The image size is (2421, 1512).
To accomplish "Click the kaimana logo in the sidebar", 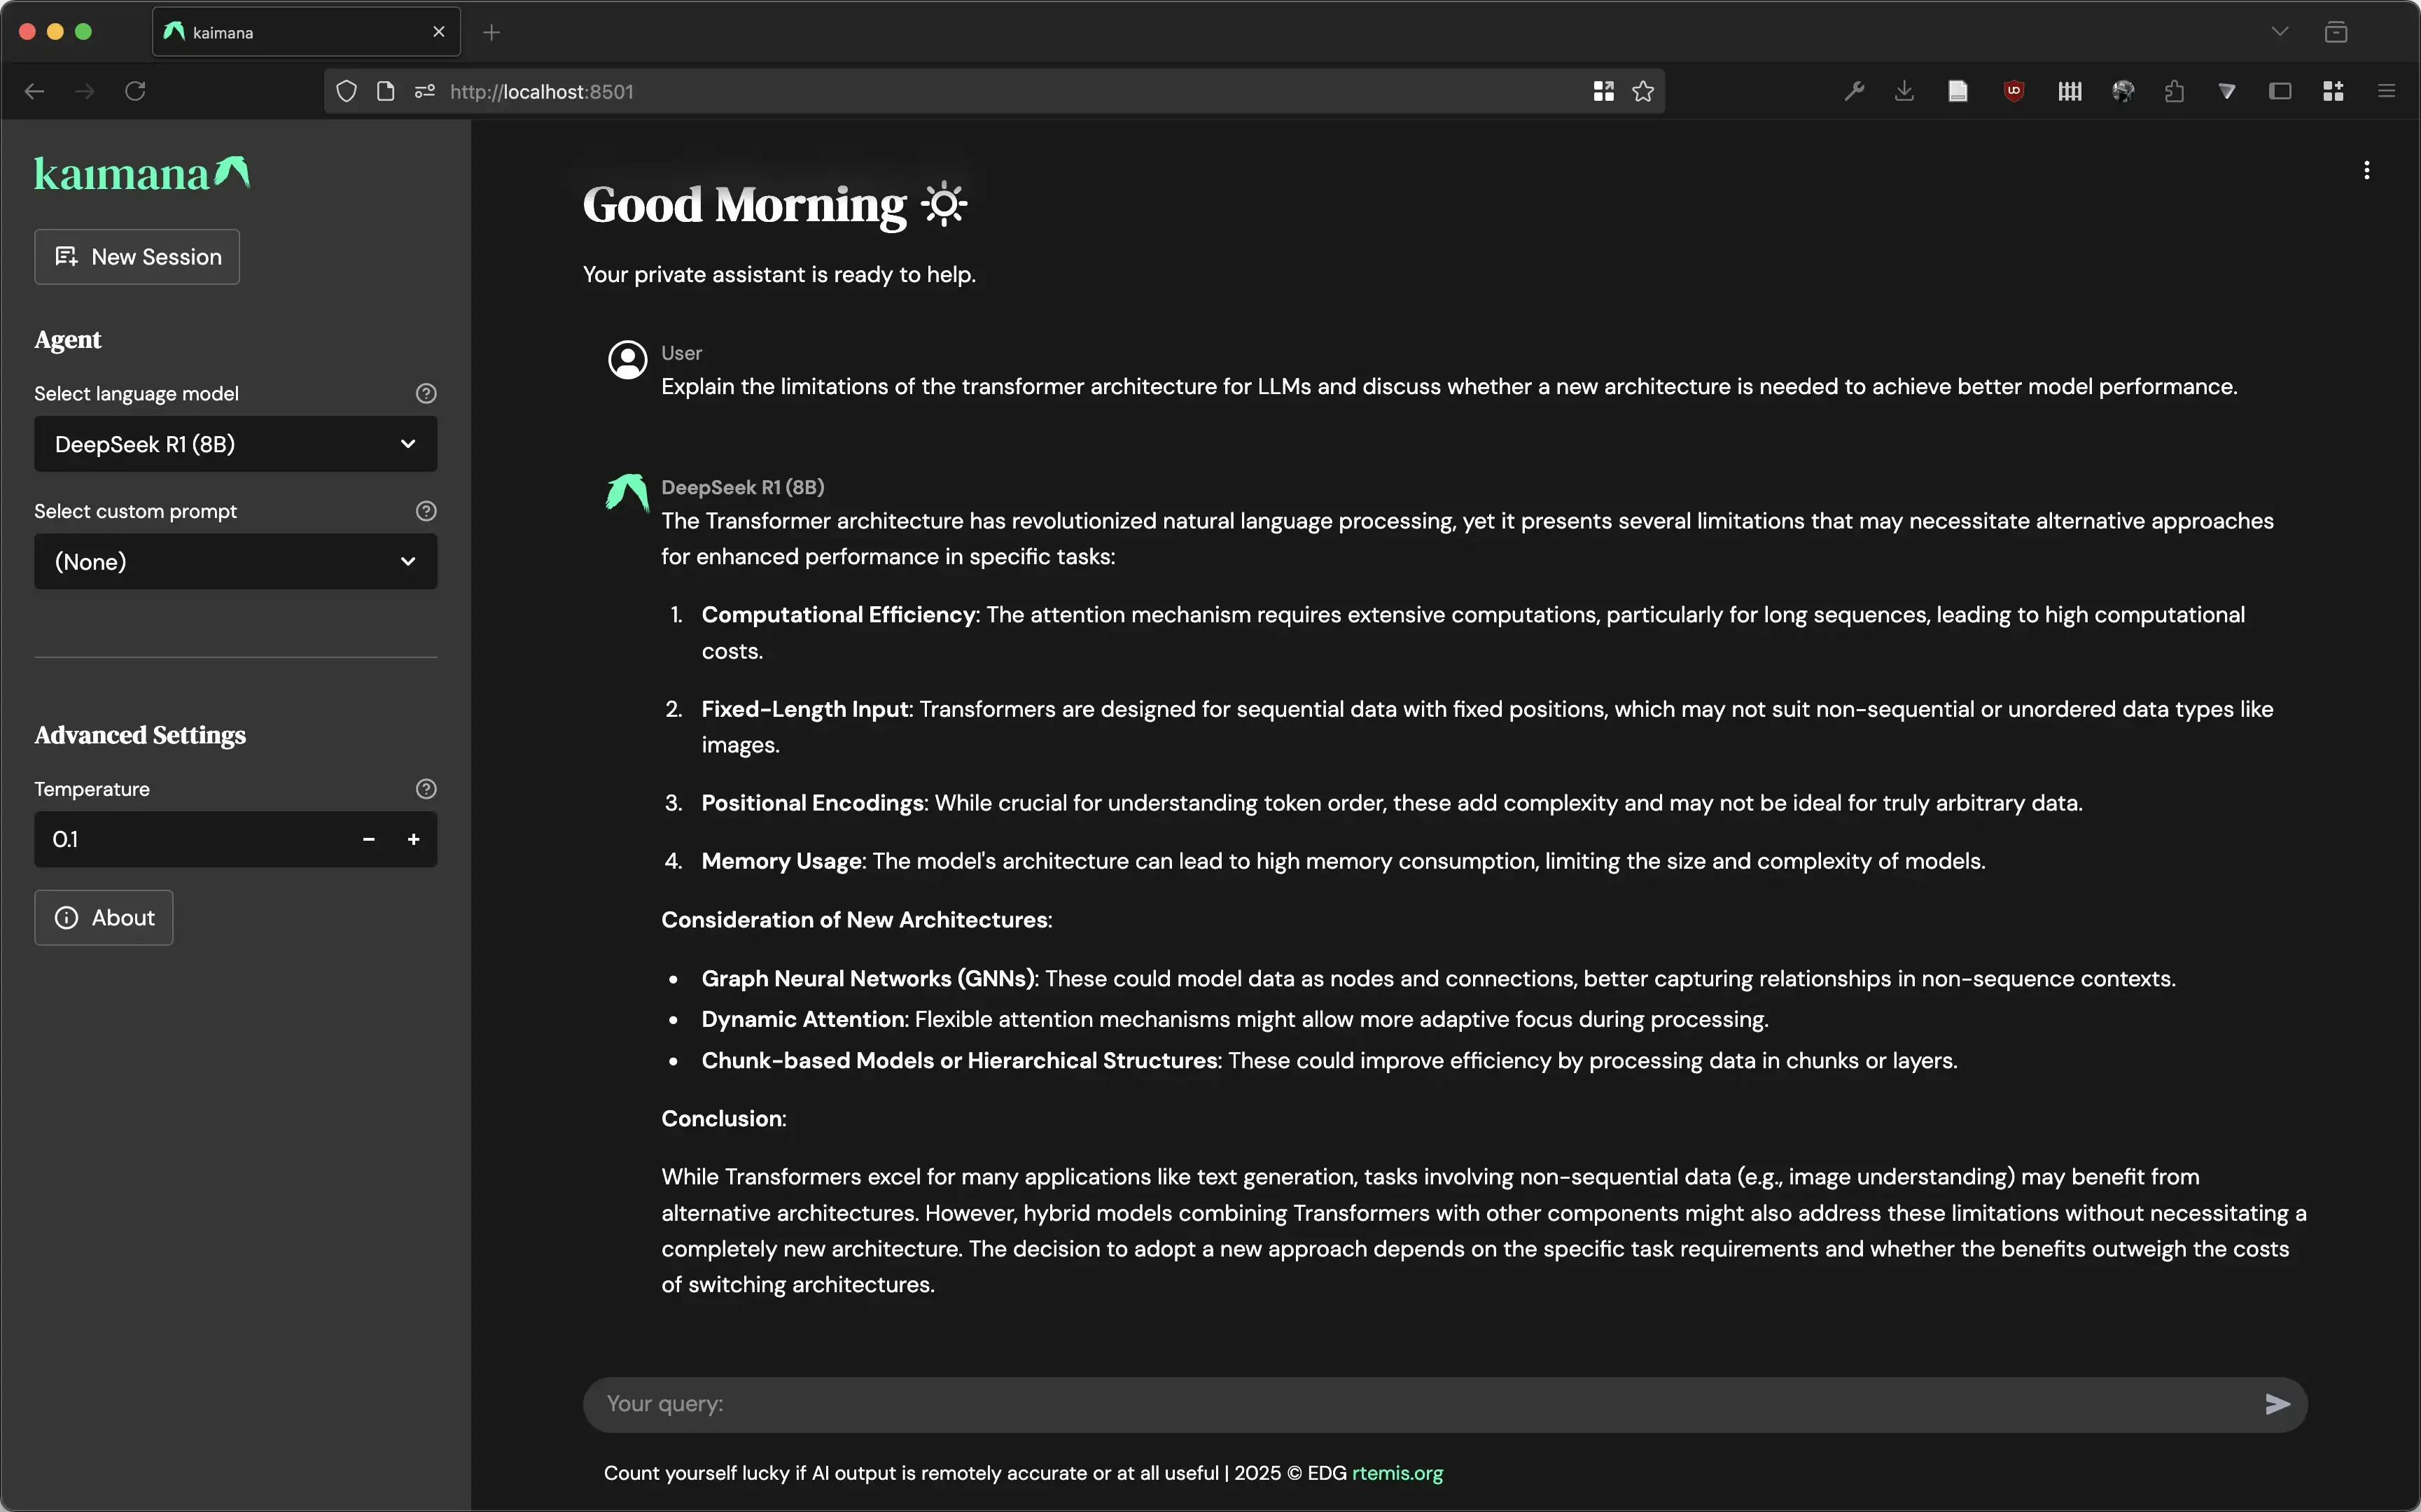I will click(141, 172).
